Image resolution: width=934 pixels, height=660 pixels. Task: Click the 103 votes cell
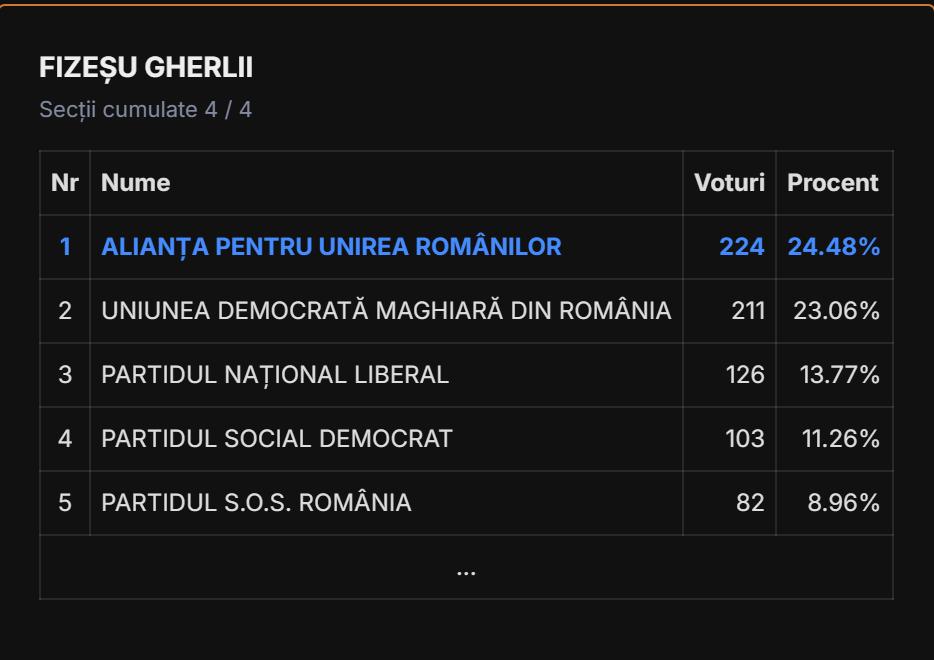pyautogui.click(x=745, y=439)
